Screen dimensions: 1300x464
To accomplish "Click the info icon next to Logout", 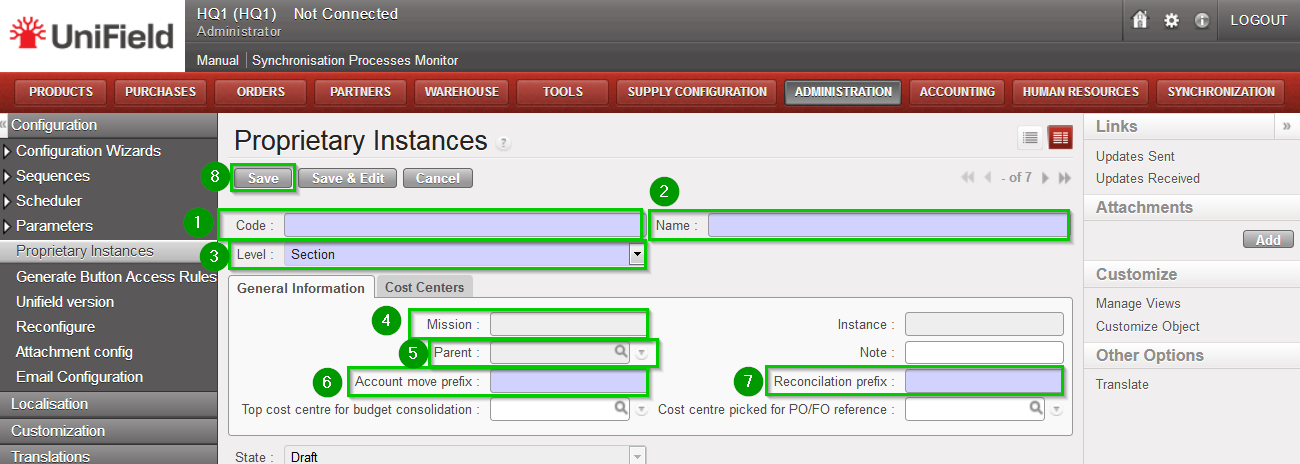I will click(x=1201, y=20).
